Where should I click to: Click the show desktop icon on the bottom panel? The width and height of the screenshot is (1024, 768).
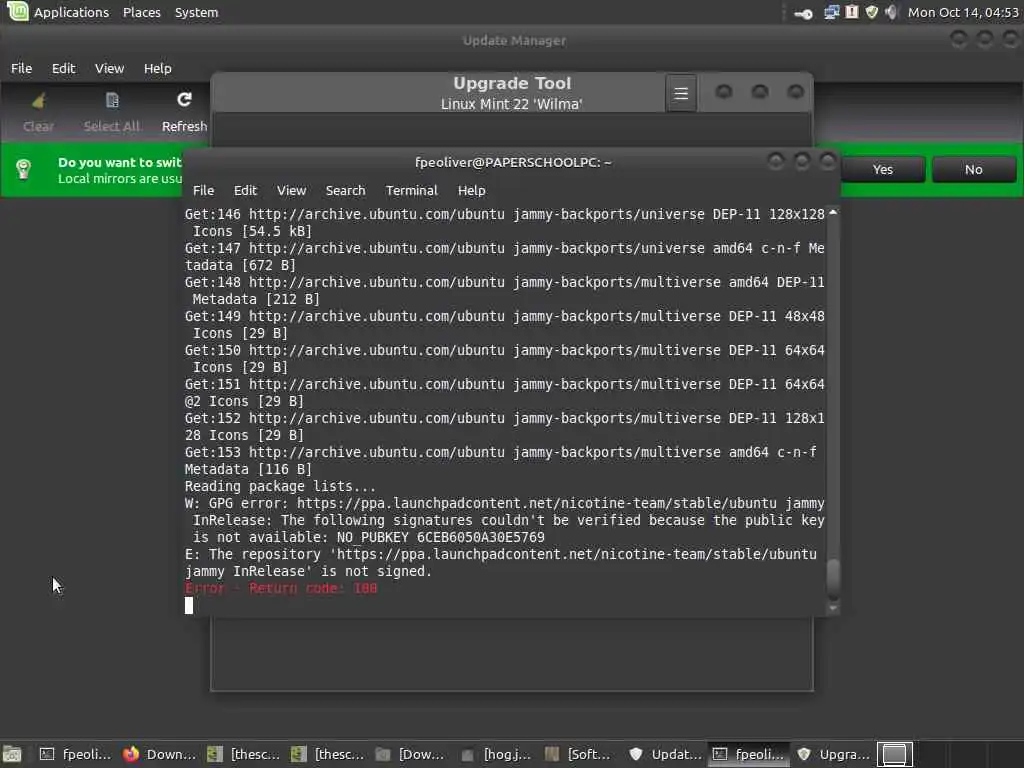(x=12, y=754)
